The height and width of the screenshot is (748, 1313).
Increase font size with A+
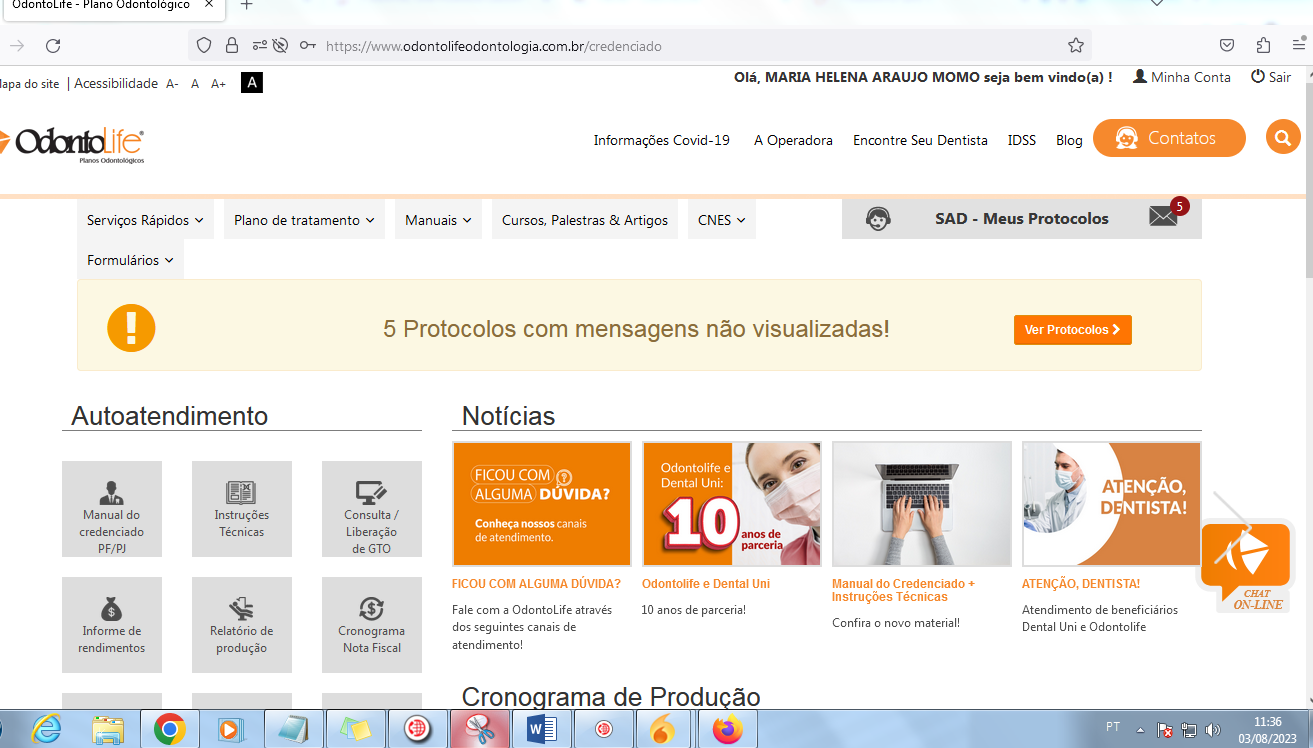pyautogui.click(x=218, y=84)
